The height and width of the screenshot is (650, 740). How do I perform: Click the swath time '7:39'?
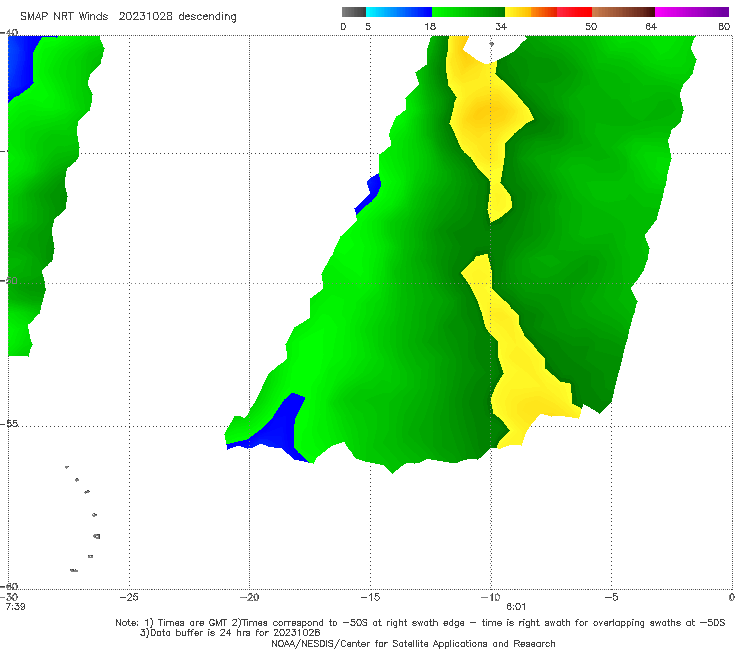tap(15, 607)
